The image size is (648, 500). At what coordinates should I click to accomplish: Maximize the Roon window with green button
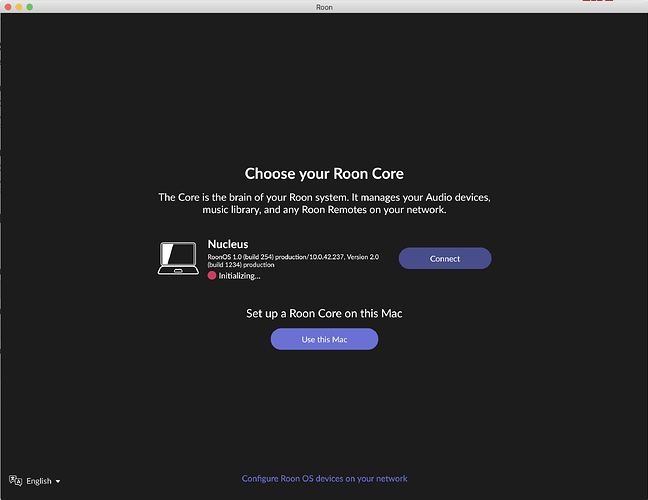pyautogui.click(x=30, y=7)
